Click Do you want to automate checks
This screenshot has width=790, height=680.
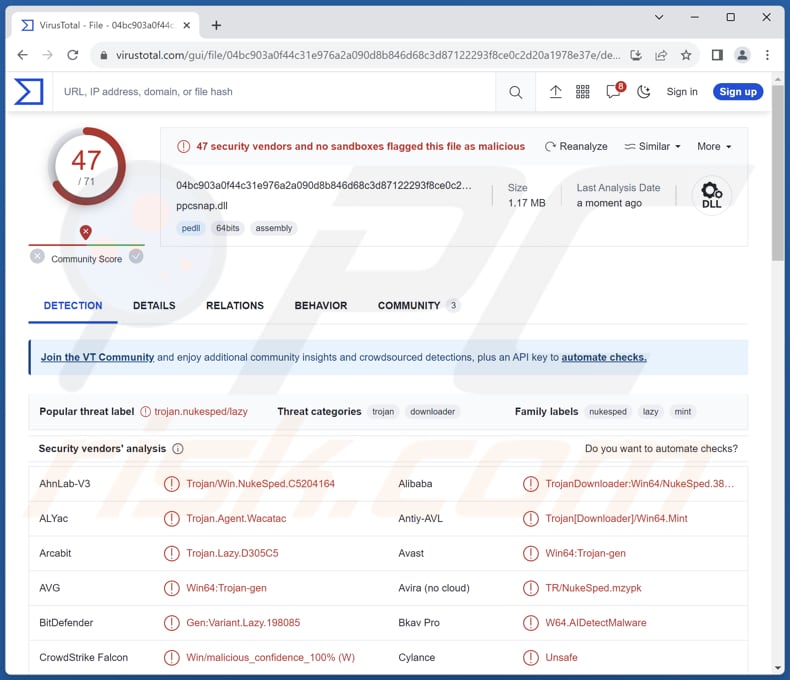pos(661,449)
